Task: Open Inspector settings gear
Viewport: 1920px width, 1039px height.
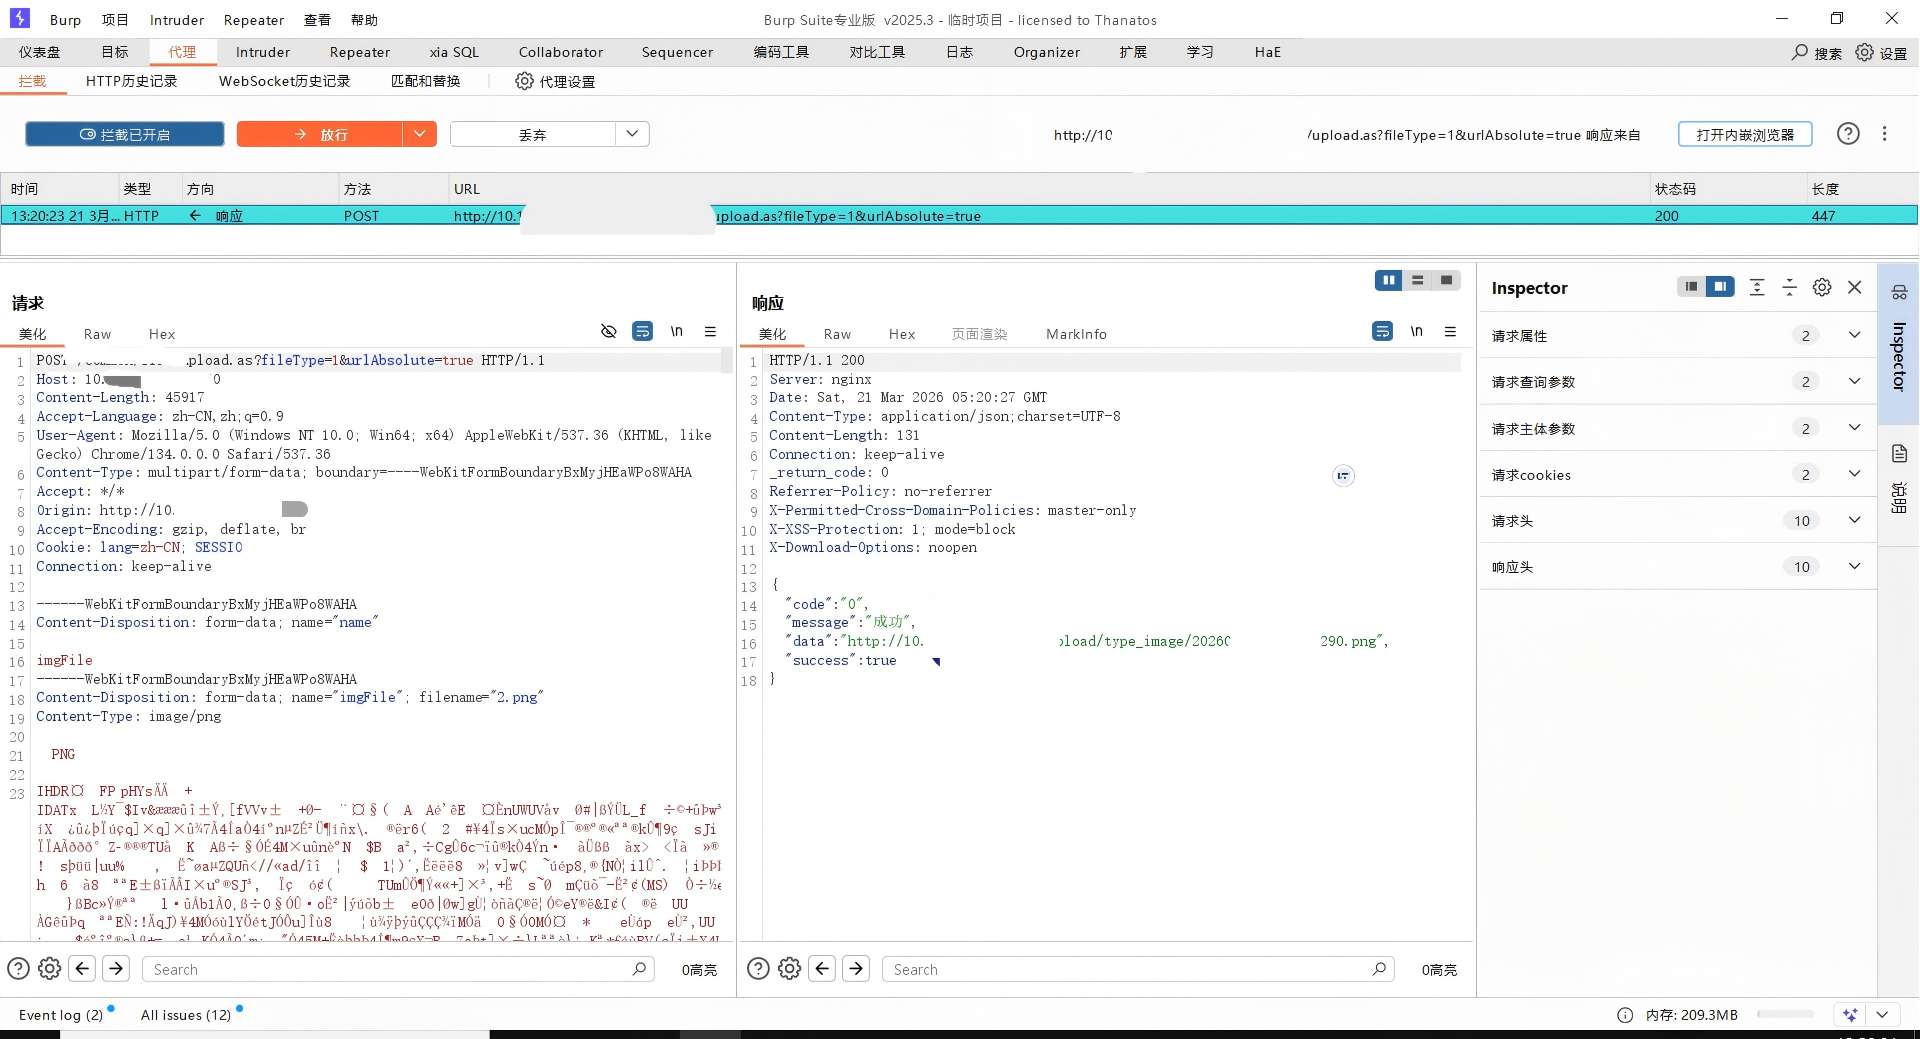Action: pyautogui.click(x=1822, y=287)
